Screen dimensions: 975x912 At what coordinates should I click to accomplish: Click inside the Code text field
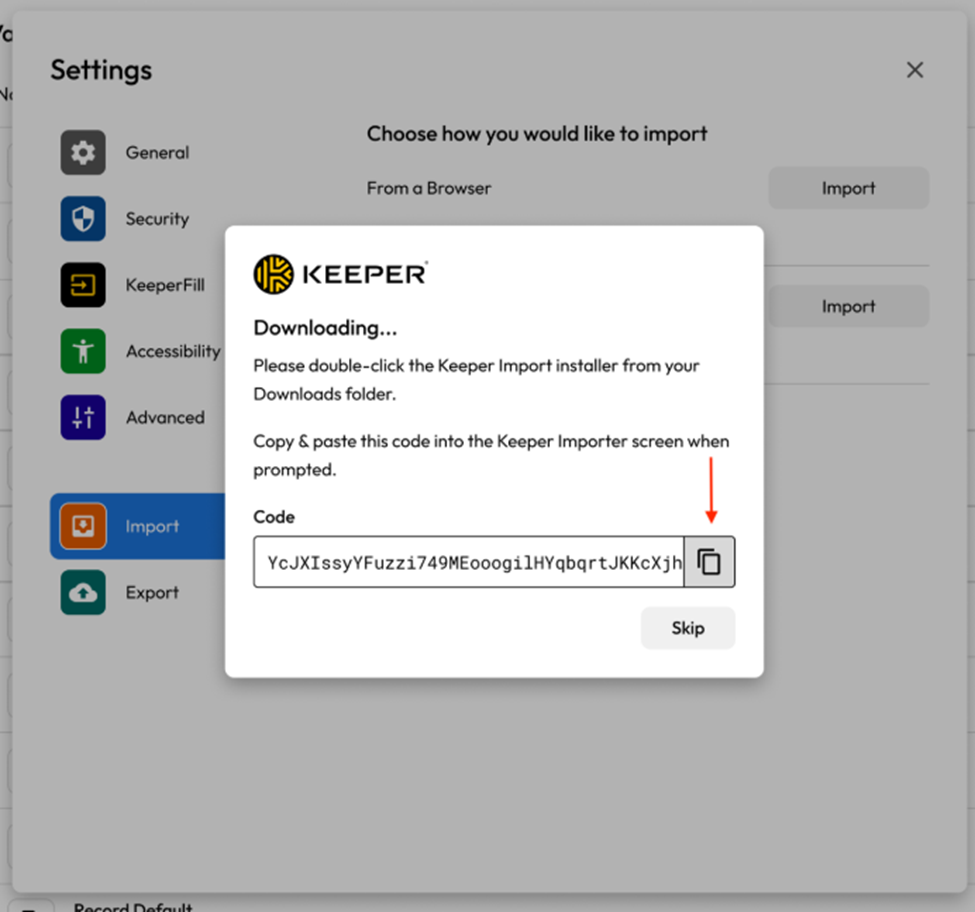(x=468, y=562)
